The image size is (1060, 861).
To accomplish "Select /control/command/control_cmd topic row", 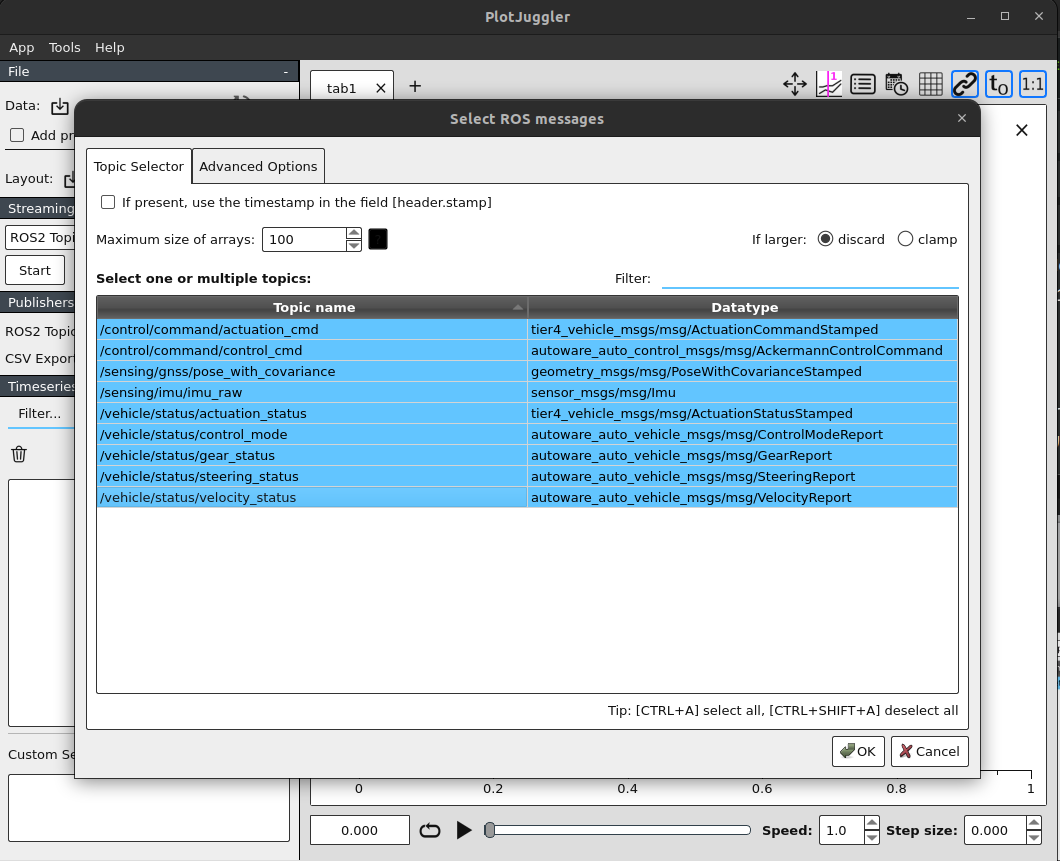I will coord(527,350).
